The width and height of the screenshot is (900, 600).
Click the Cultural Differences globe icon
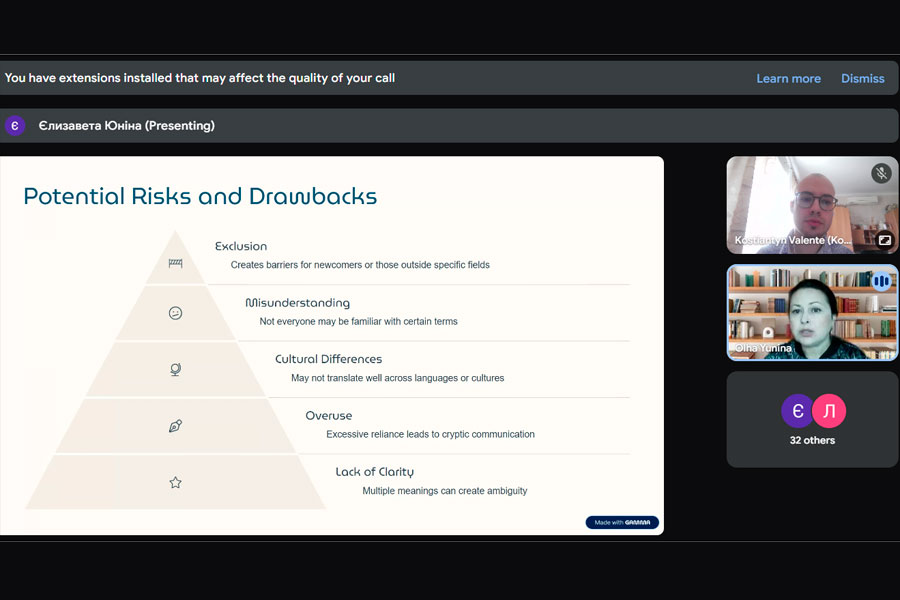[x=176, y=369]
